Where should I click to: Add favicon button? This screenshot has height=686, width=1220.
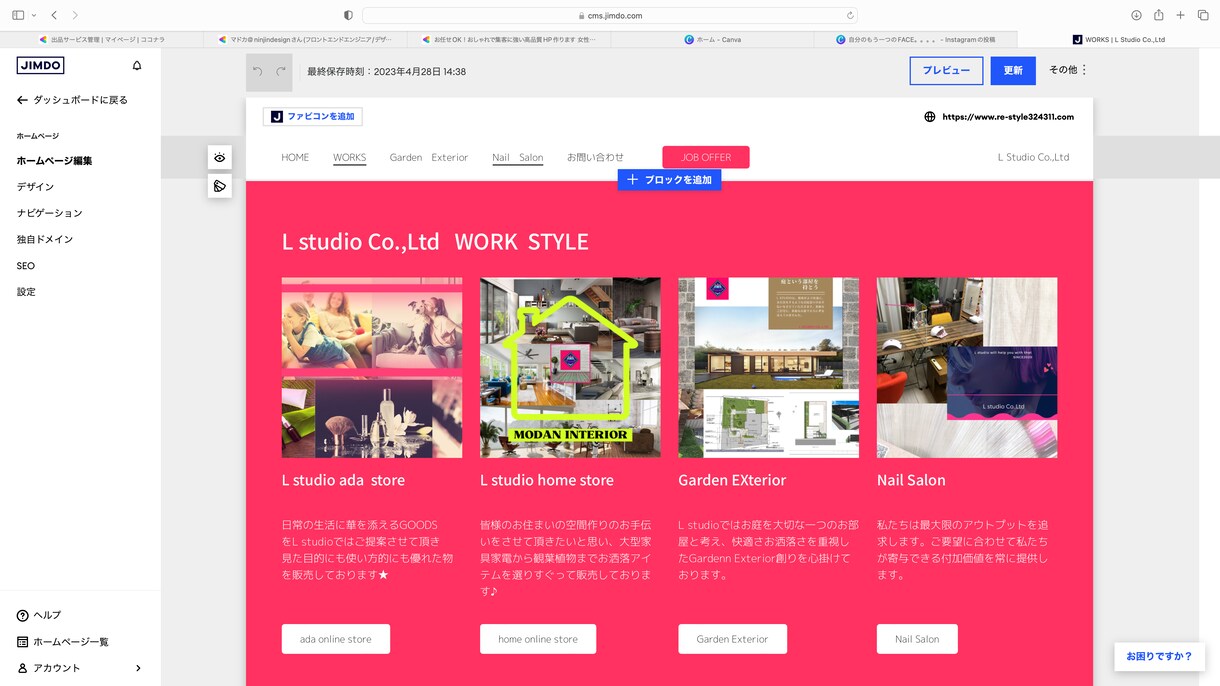pyautogui.click(x=313, y=117)
